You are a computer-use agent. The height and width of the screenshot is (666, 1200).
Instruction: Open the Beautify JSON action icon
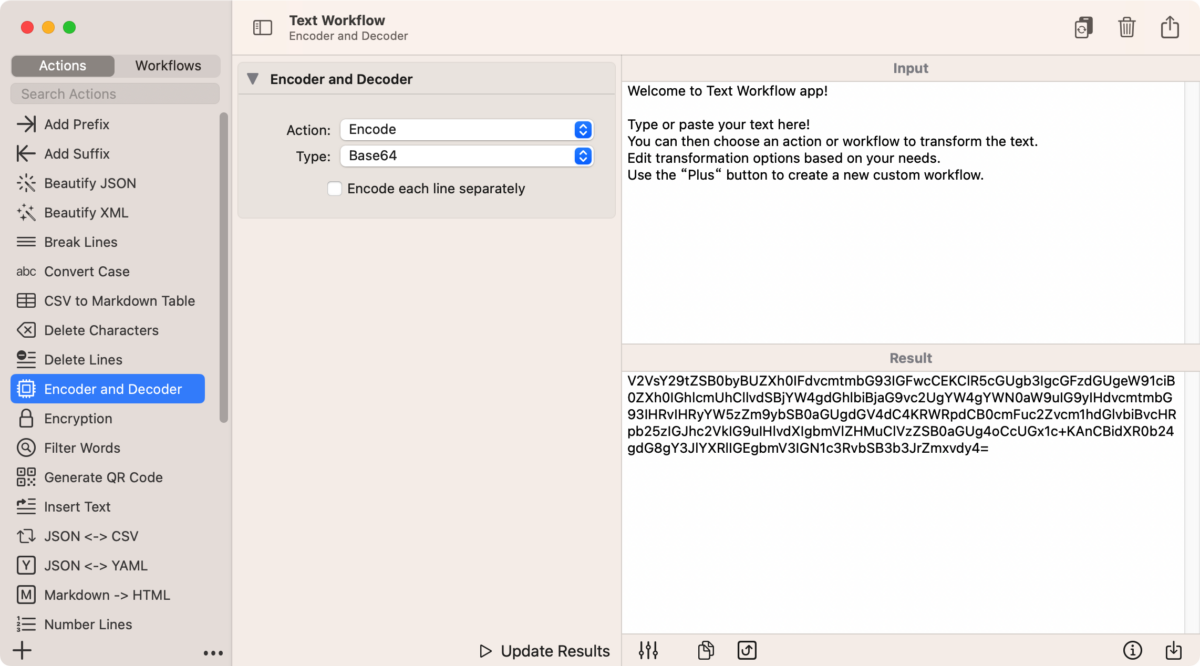coord(26,183)
